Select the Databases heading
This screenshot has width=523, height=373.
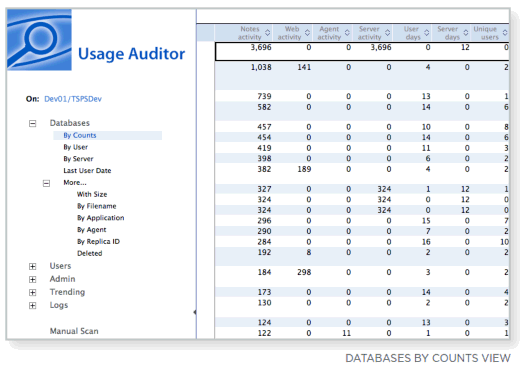click(x=70, y=123)
